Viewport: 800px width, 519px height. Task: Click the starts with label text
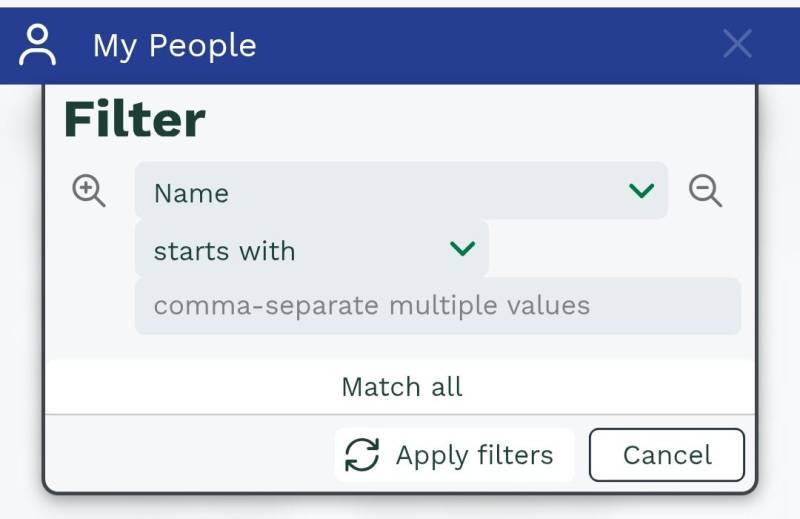pos(224,250)
